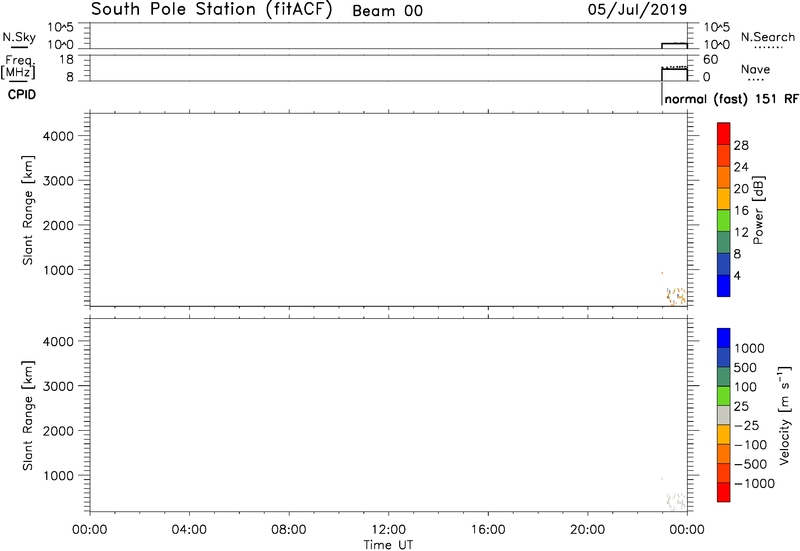Click the '-25' label on Velocity colorbar
This screenshot has width=800, height=551.
[746, 425]
